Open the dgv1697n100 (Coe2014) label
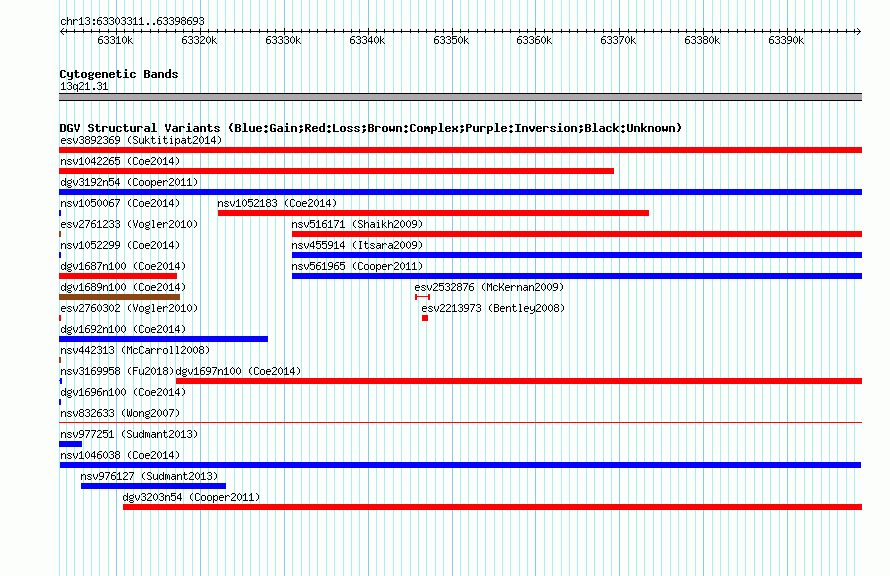 click(x=238, y=371)
